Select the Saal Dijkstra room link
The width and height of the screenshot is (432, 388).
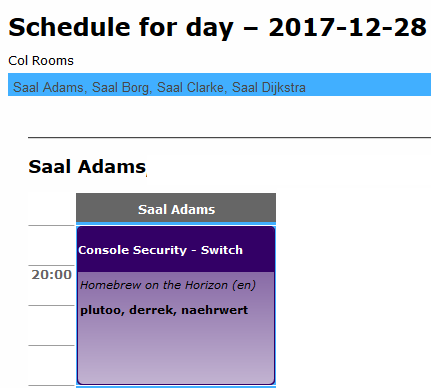(x=269, y=87)
